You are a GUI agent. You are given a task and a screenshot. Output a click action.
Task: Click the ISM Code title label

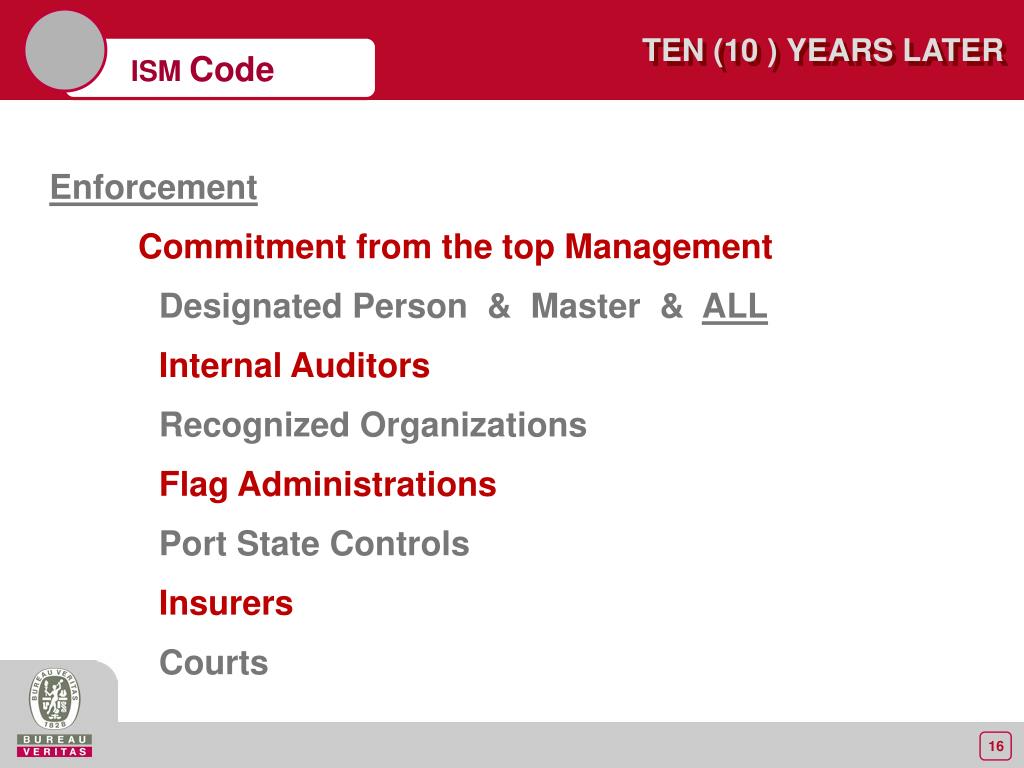[202, 70]
